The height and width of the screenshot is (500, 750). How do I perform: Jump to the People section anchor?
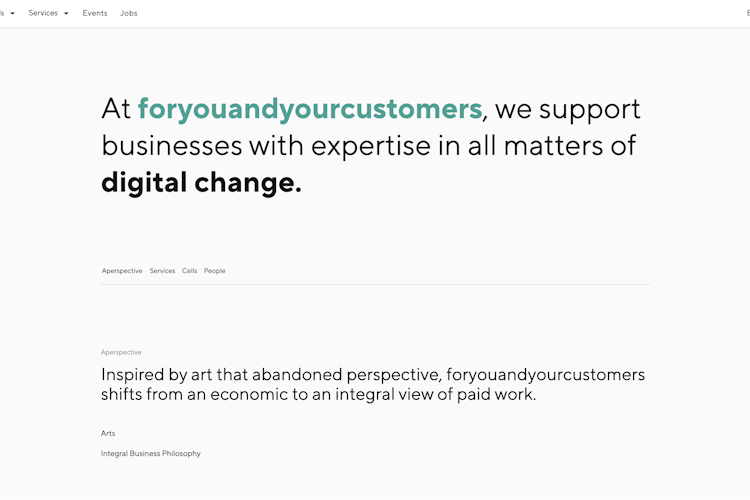click(214, 271)
